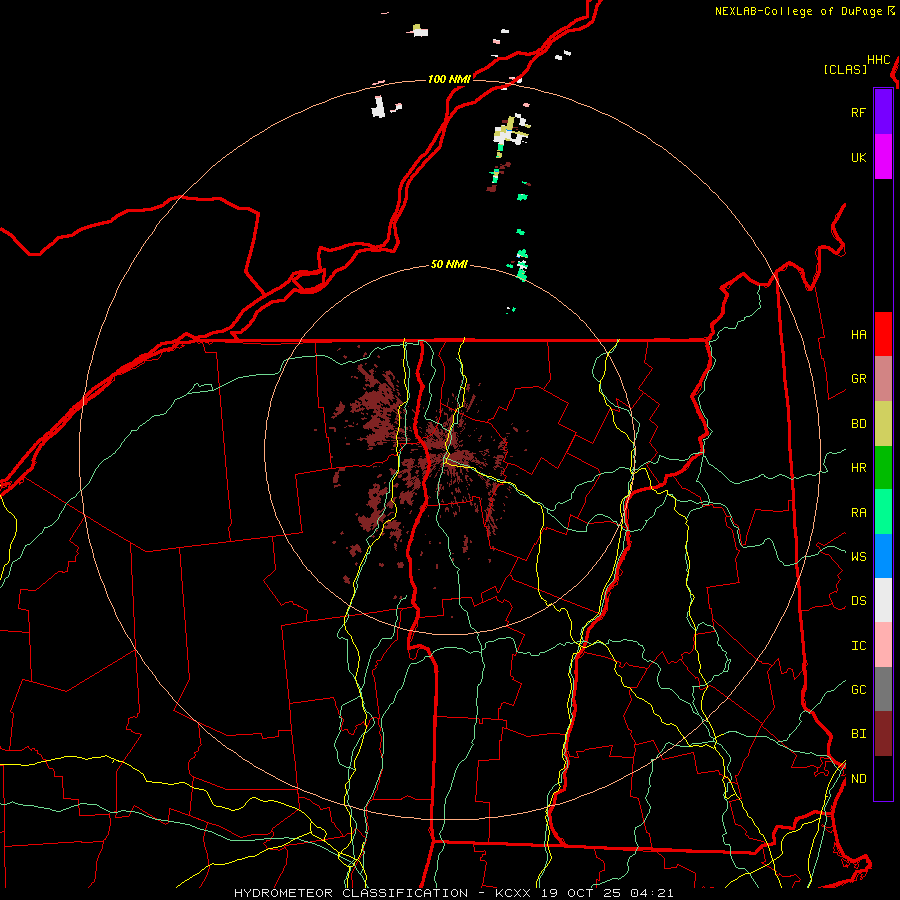Click the 'RA' legend label
This screenshot has width=900, height=900.
click(x=858, y=512)
